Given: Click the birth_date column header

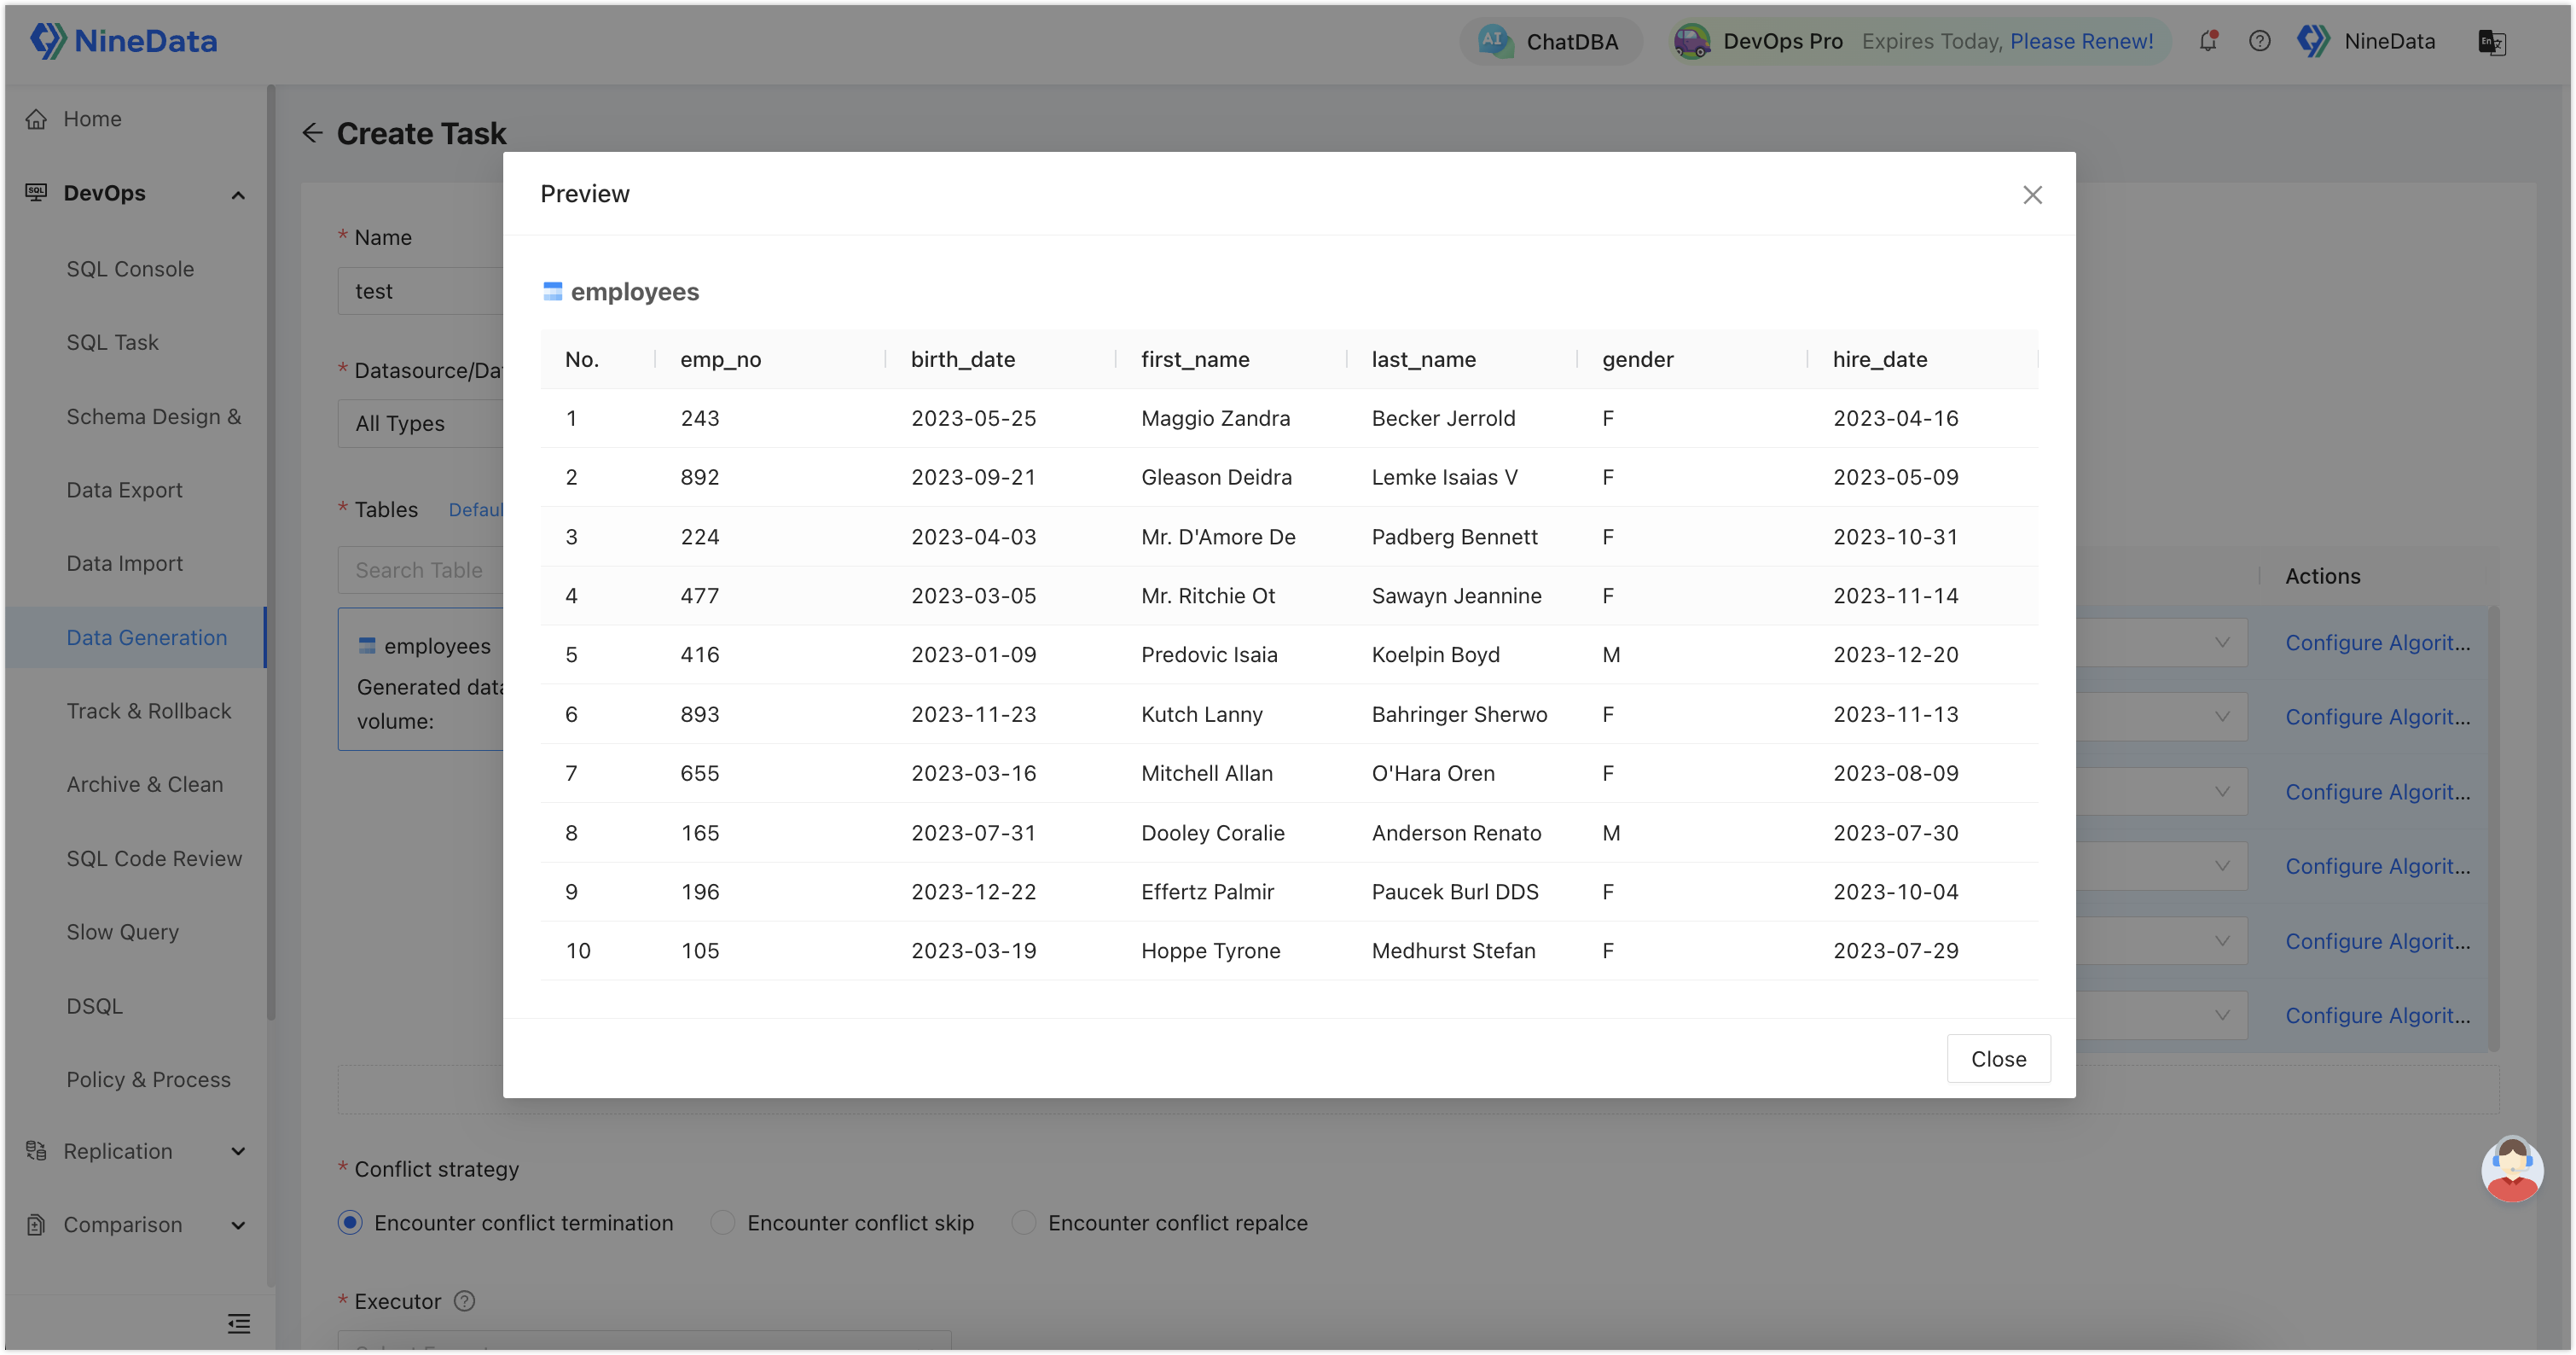Looking at the screenshot, I should tap(962, 359).
